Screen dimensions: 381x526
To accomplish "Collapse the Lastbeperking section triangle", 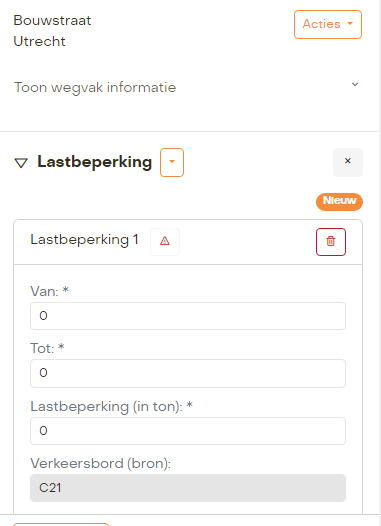I will tap(21, 163).
